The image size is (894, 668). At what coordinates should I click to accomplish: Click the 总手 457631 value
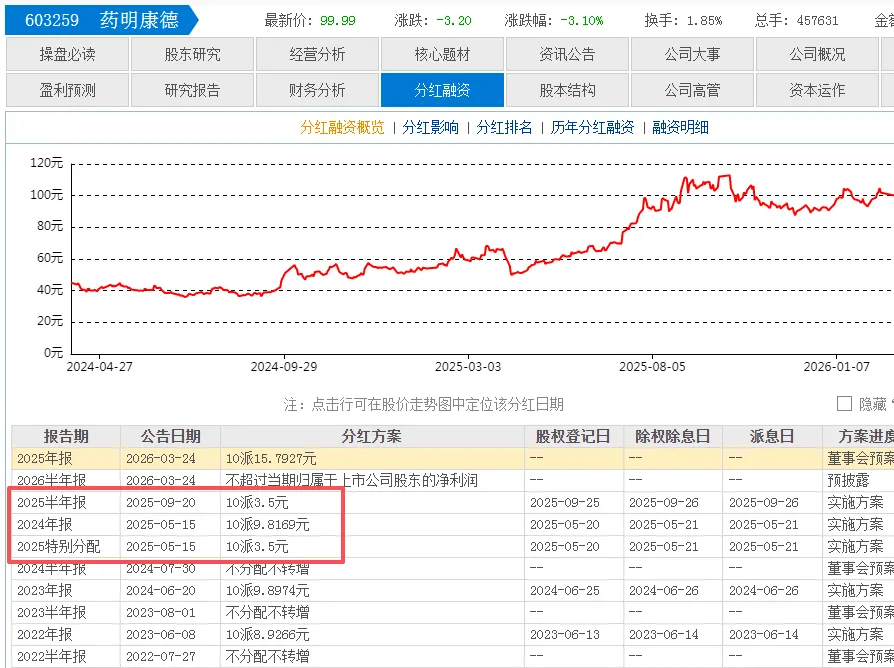coord(818,21)
